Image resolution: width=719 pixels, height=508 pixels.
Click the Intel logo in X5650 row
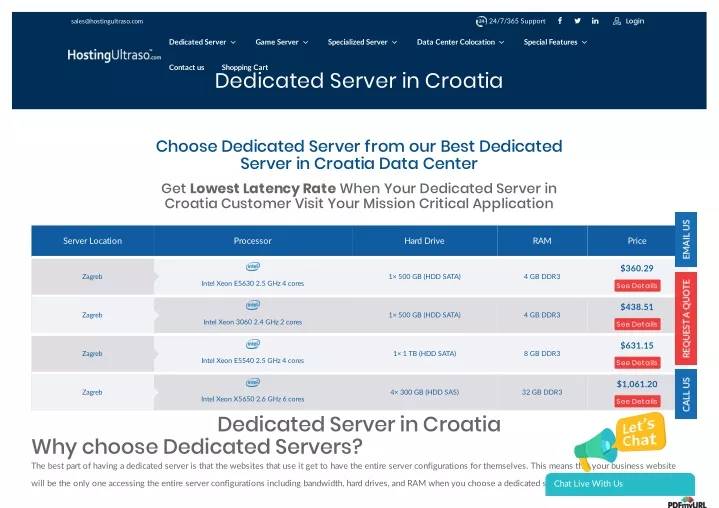pyautogui.click(x=253, y=382)
